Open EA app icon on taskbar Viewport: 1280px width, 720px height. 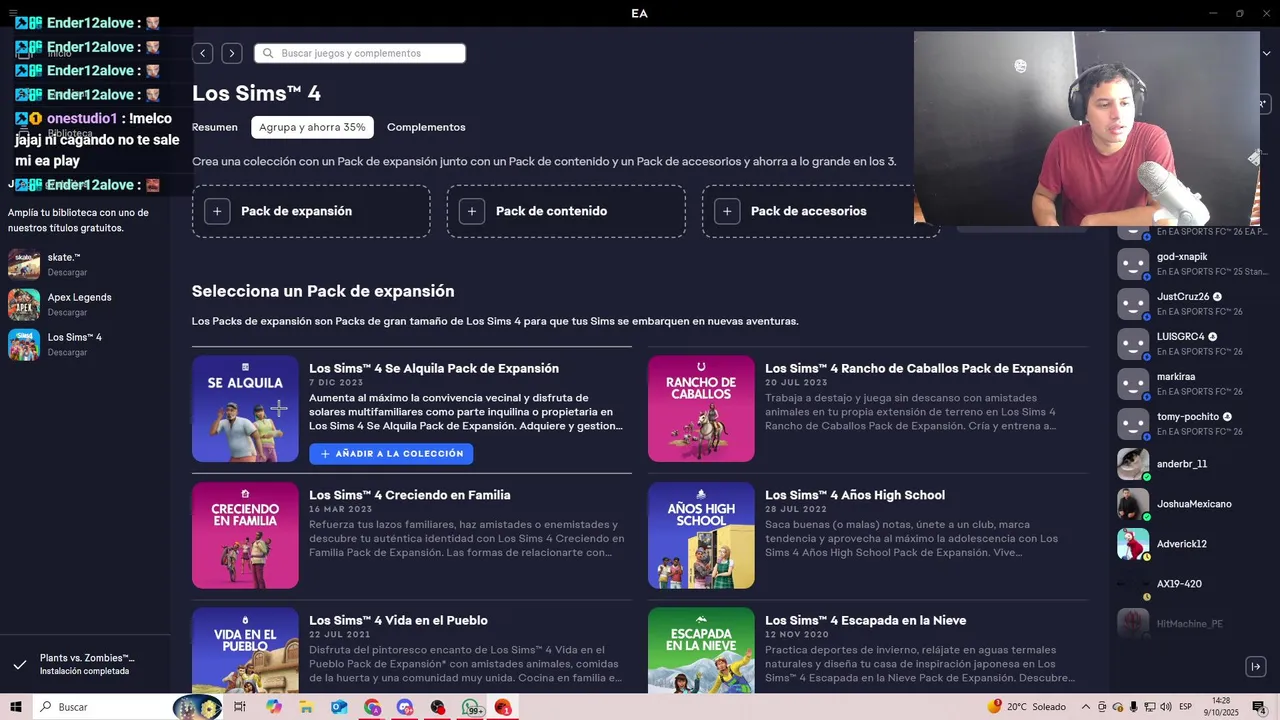[502, 707]
